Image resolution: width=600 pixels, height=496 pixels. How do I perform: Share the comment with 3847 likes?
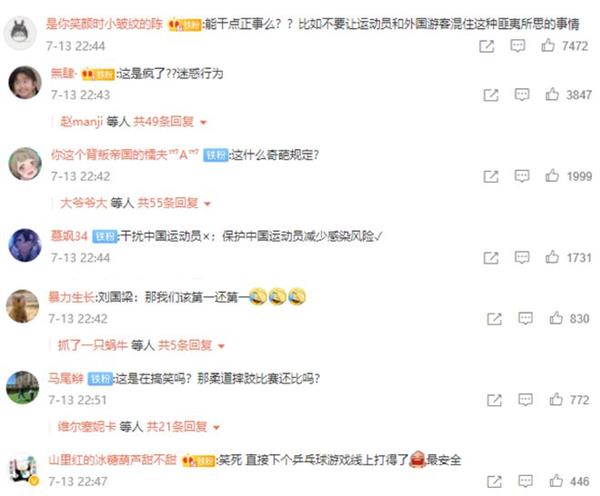491,95
